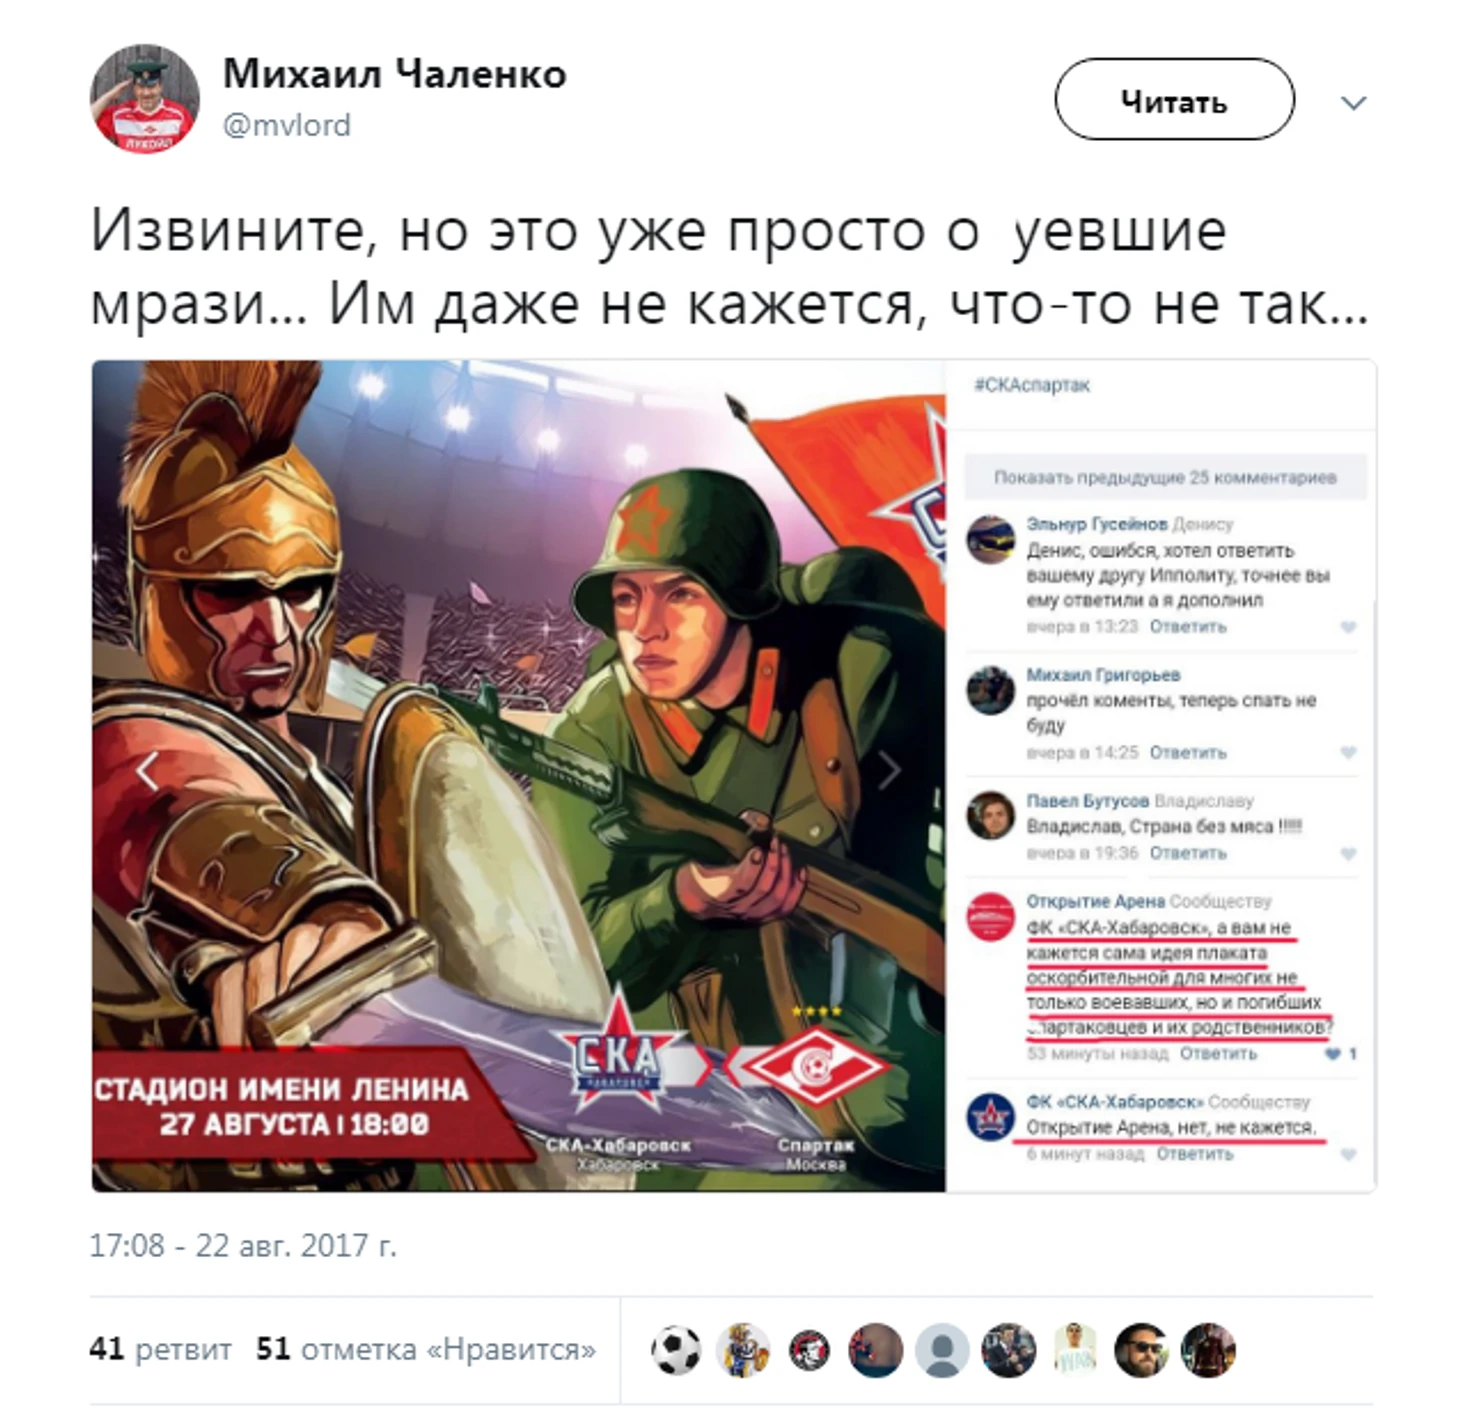This screenshot has height=1410, width=1460.
Task: Open Открытие Арена community avatar
Action: (990, 917)
